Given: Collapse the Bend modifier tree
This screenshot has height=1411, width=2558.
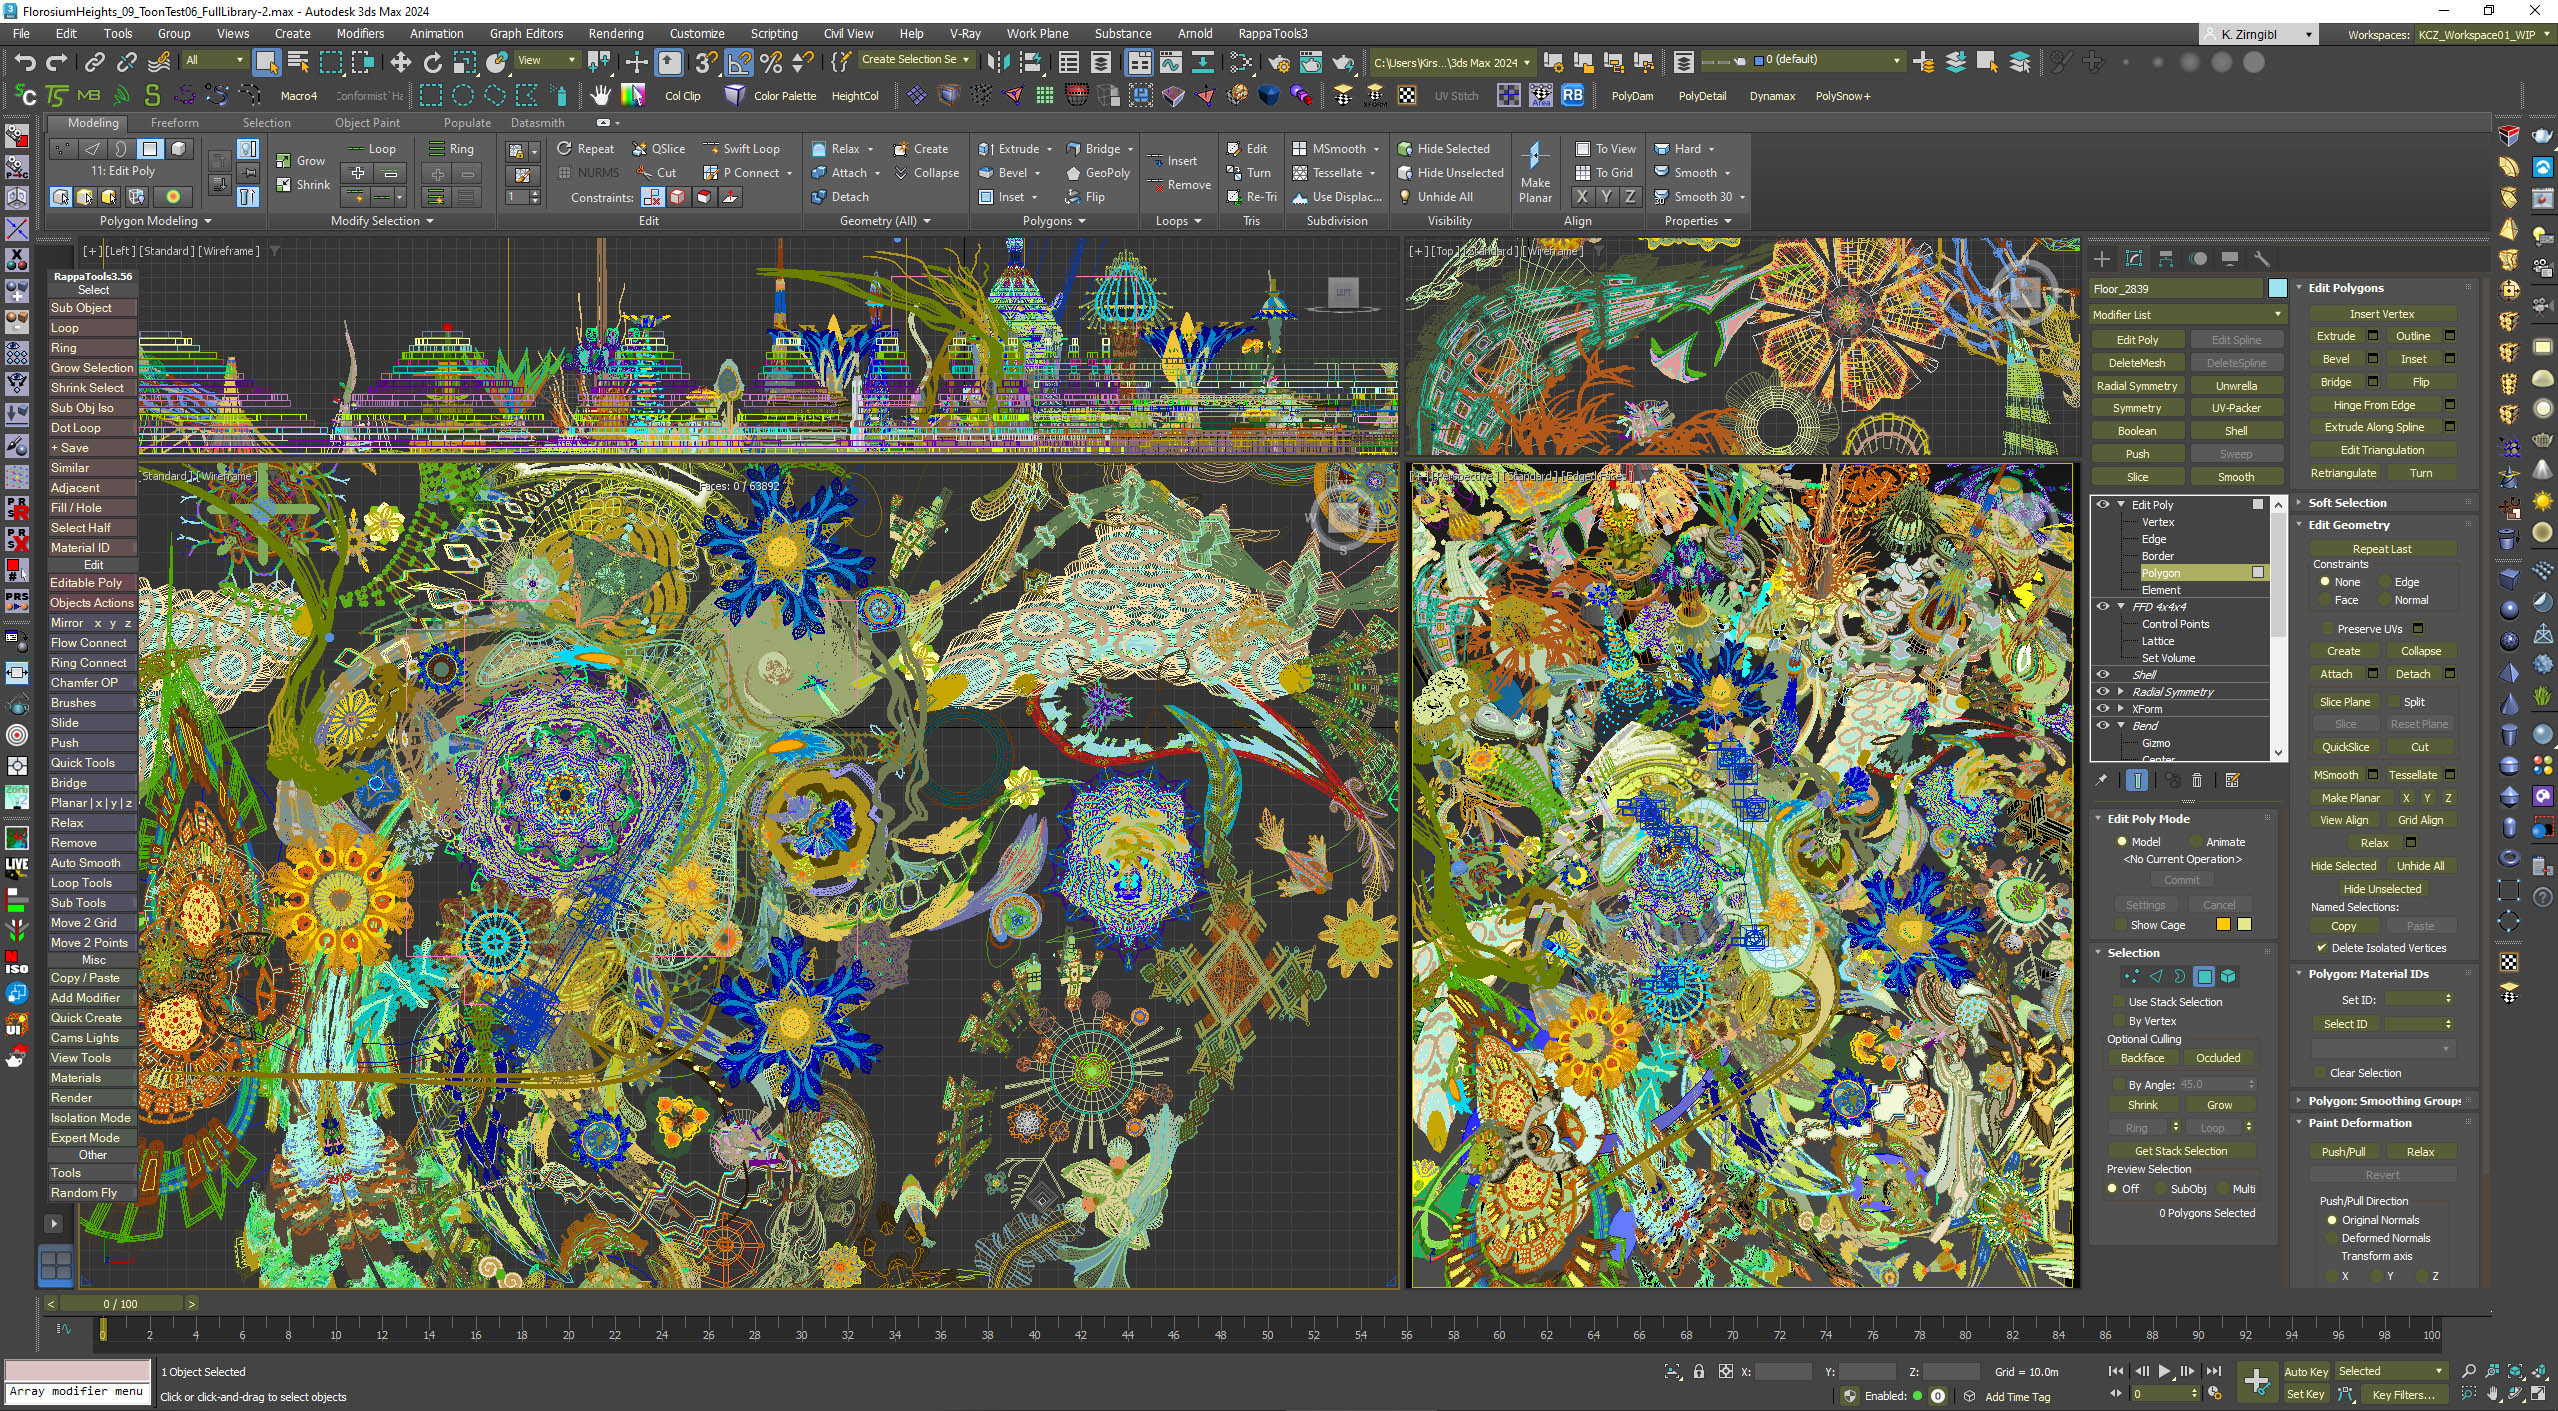Looking at the screenshot, I should point(2121,726).
